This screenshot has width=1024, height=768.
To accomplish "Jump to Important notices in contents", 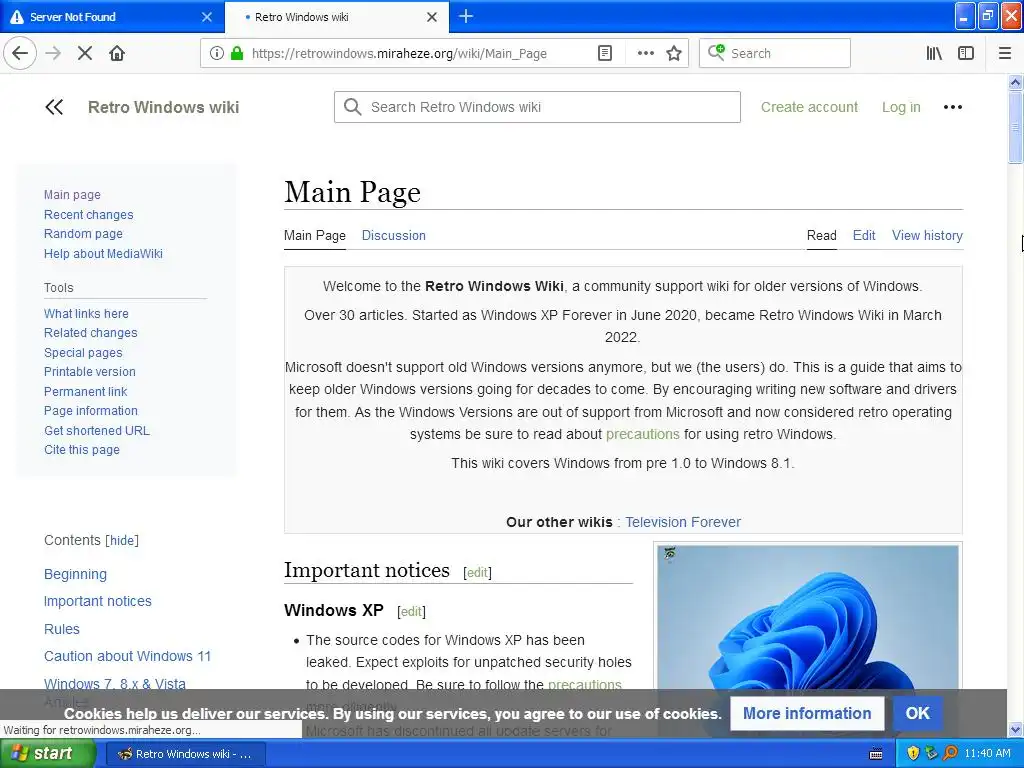I will (97, 601).
